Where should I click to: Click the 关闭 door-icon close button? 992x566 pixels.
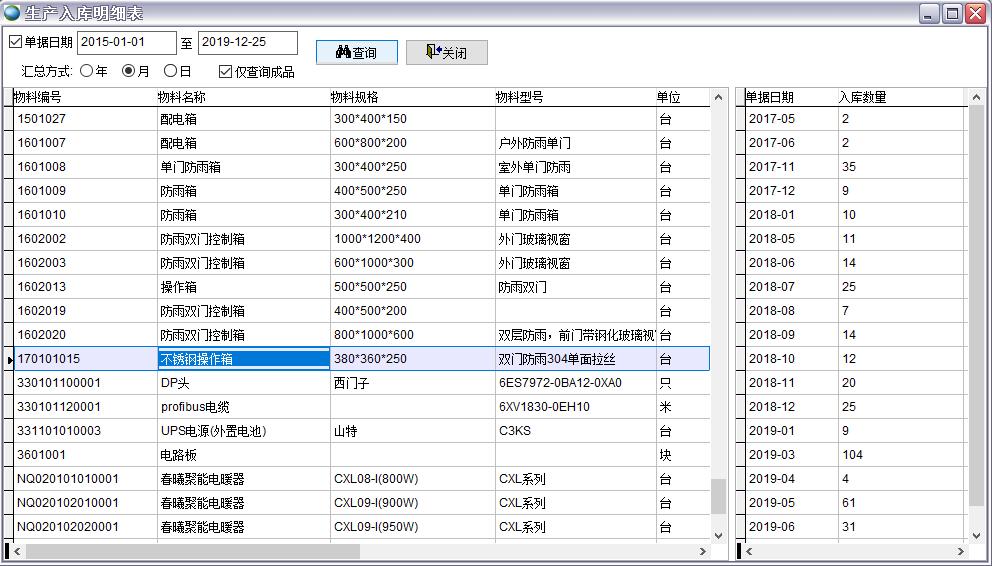(446, 52)
